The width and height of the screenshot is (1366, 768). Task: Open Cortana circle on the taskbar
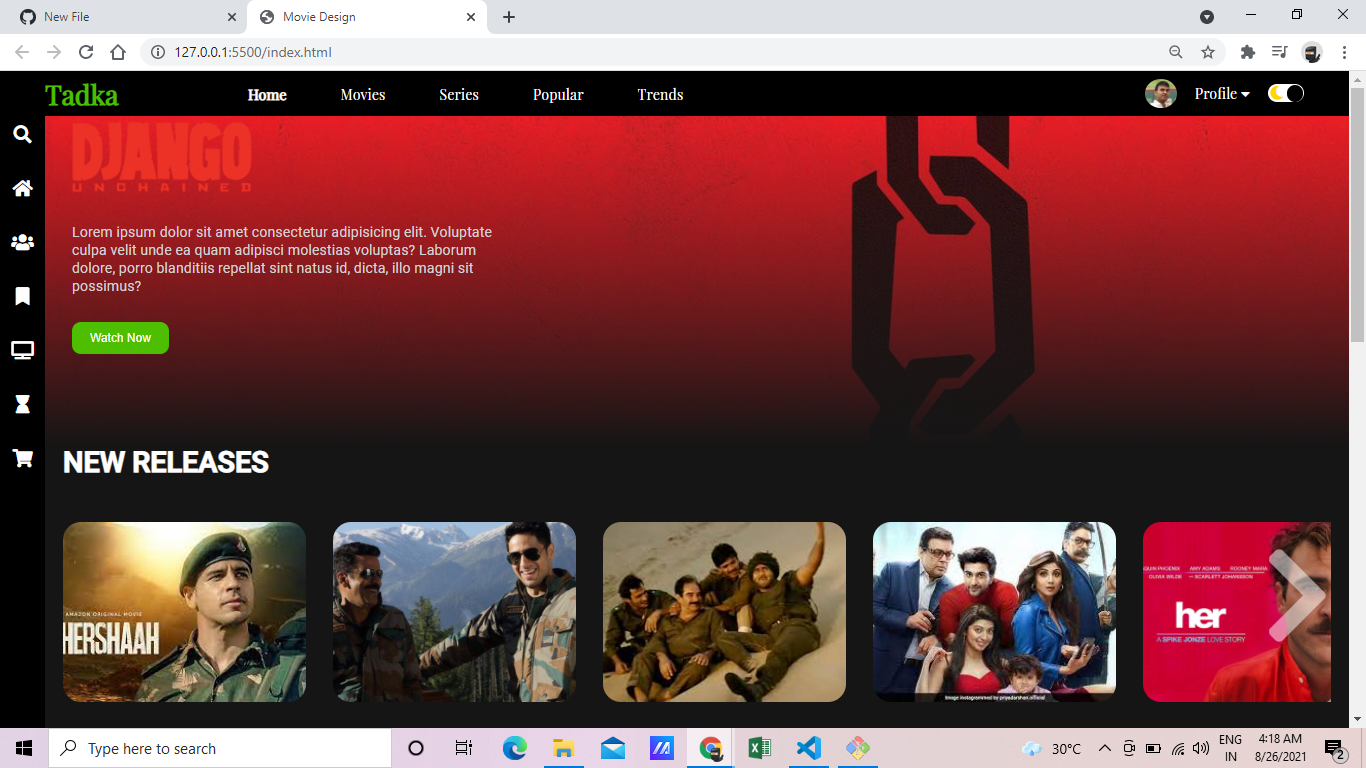tap(416, 748)
